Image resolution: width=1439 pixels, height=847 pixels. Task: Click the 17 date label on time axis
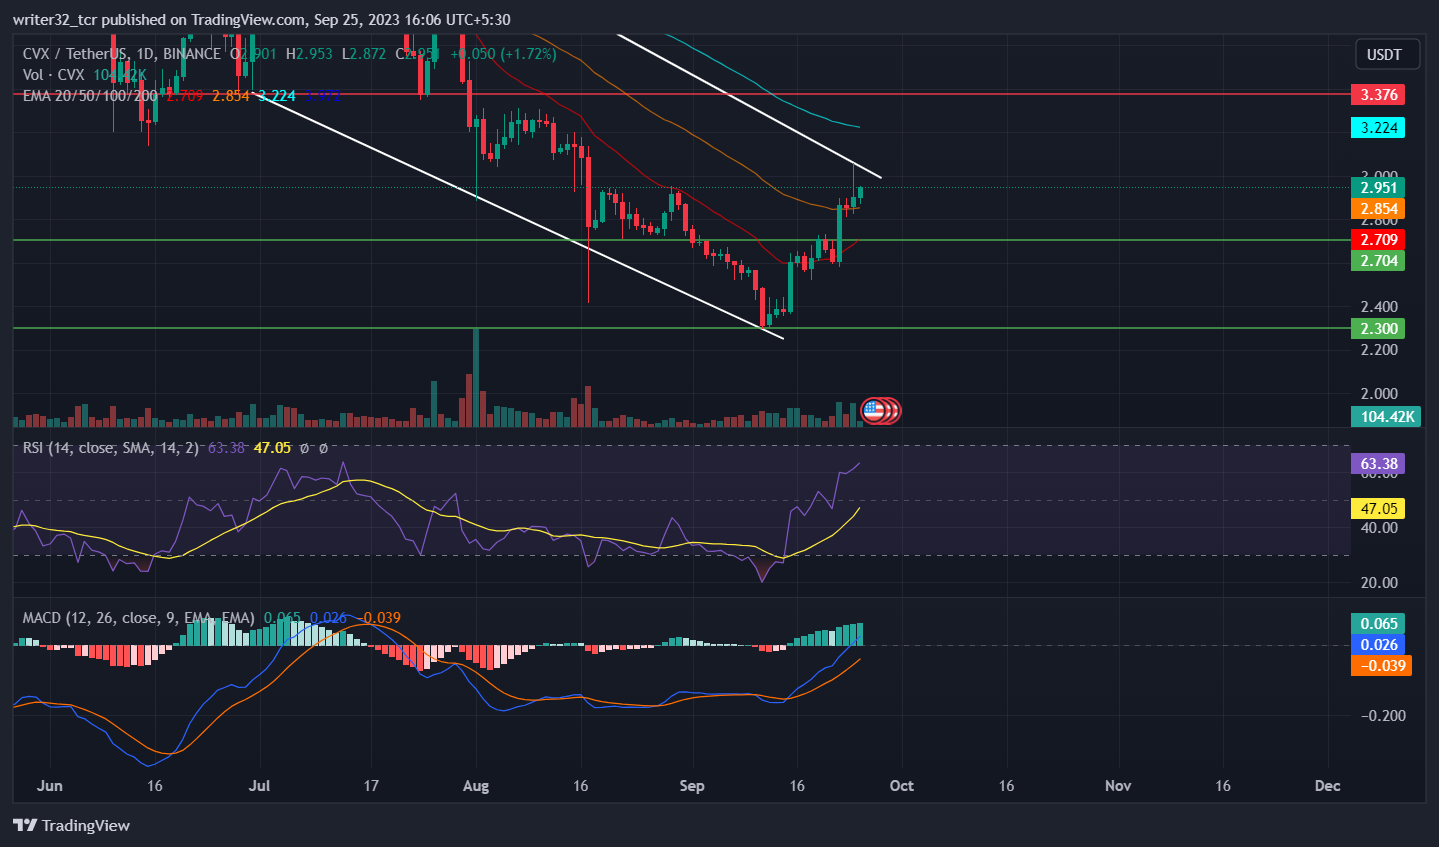(x=371, y=786)
